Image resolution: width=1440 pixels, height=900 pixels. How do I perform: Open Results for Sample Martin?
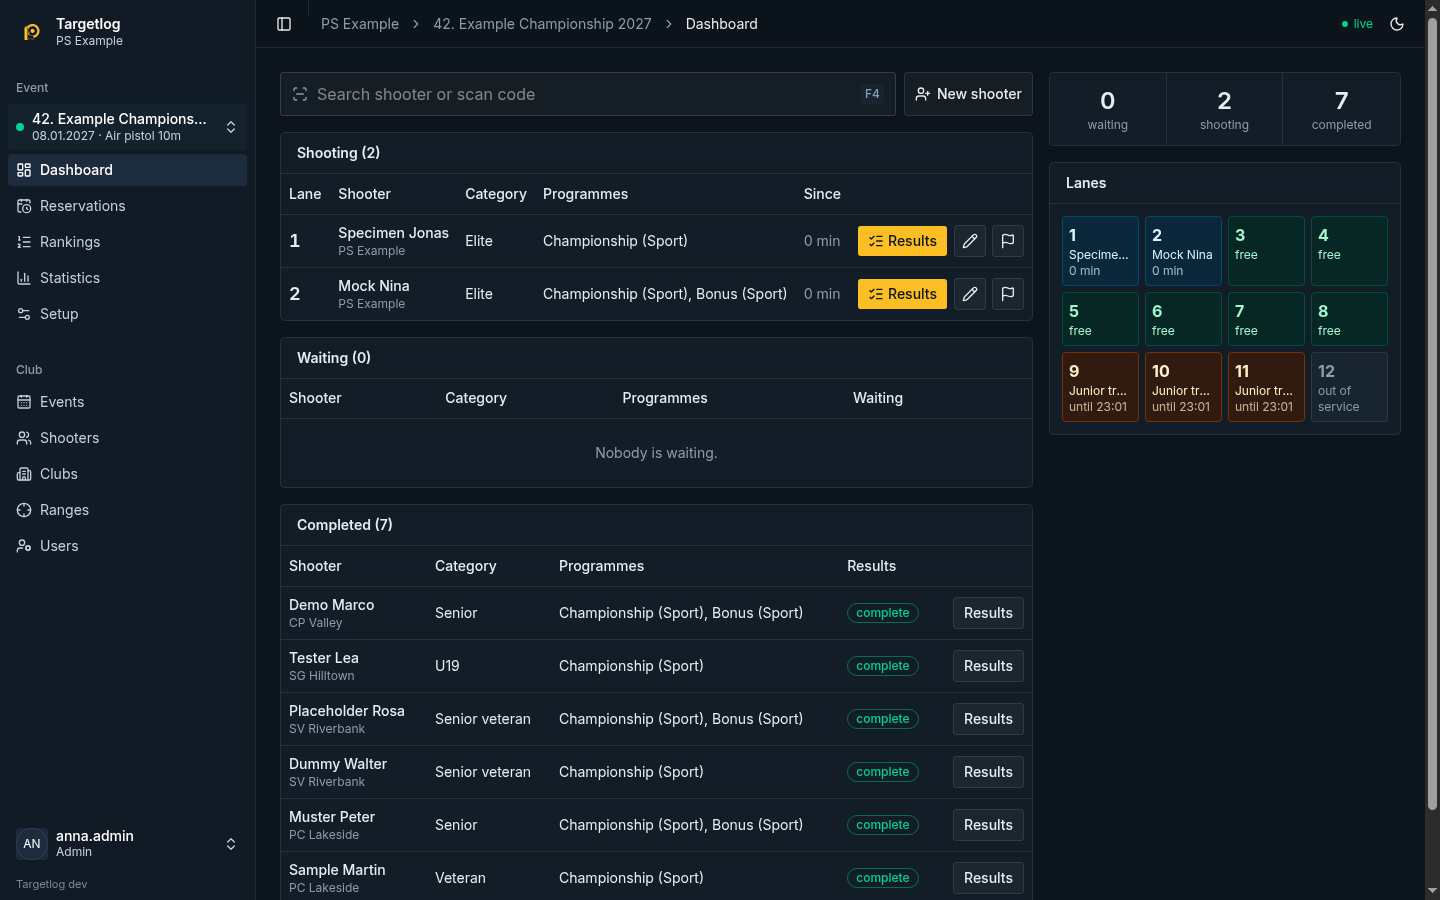click(x=988, y=878)
